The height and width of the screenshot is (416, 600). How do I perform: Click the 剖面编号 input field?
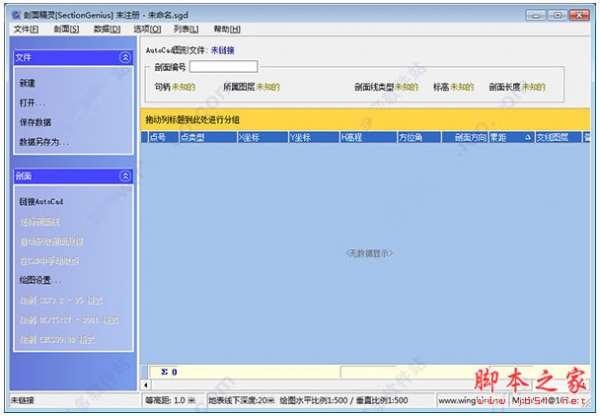click(223, 67)
